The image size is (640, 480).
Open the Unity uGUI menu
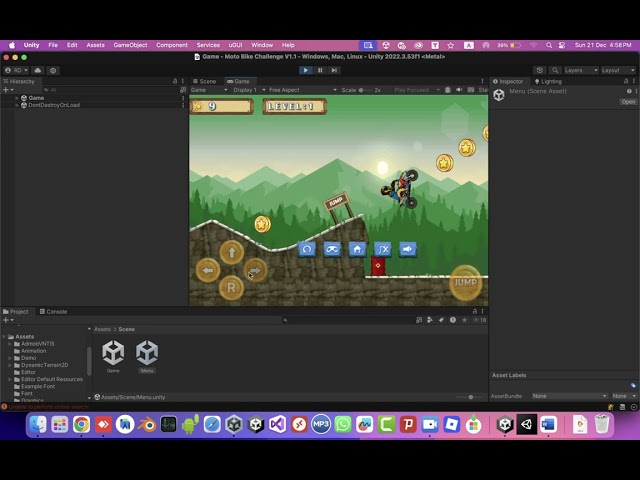pos(235,45)
